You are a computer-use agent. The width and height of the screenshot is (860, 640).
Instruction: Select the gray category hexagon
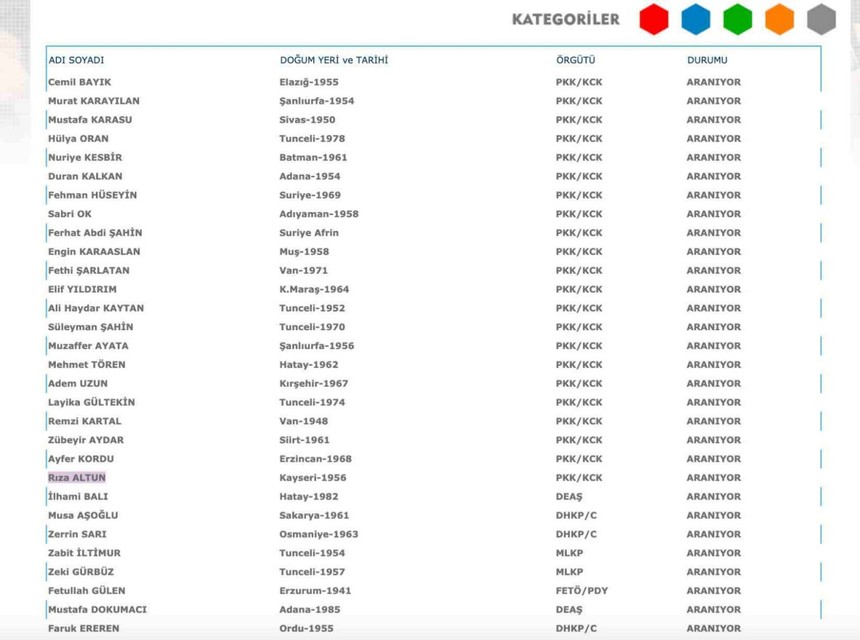[x=822, y=19]
